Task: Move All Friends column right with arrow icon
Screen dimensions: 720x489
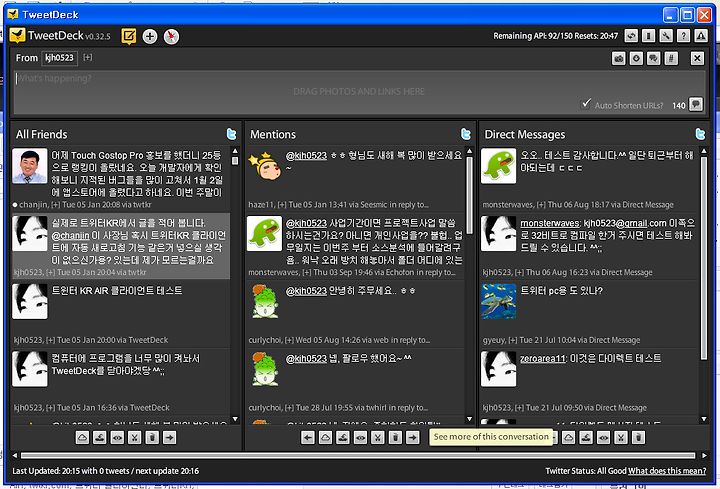Action: pyautogui.click(x=169, y=438)
